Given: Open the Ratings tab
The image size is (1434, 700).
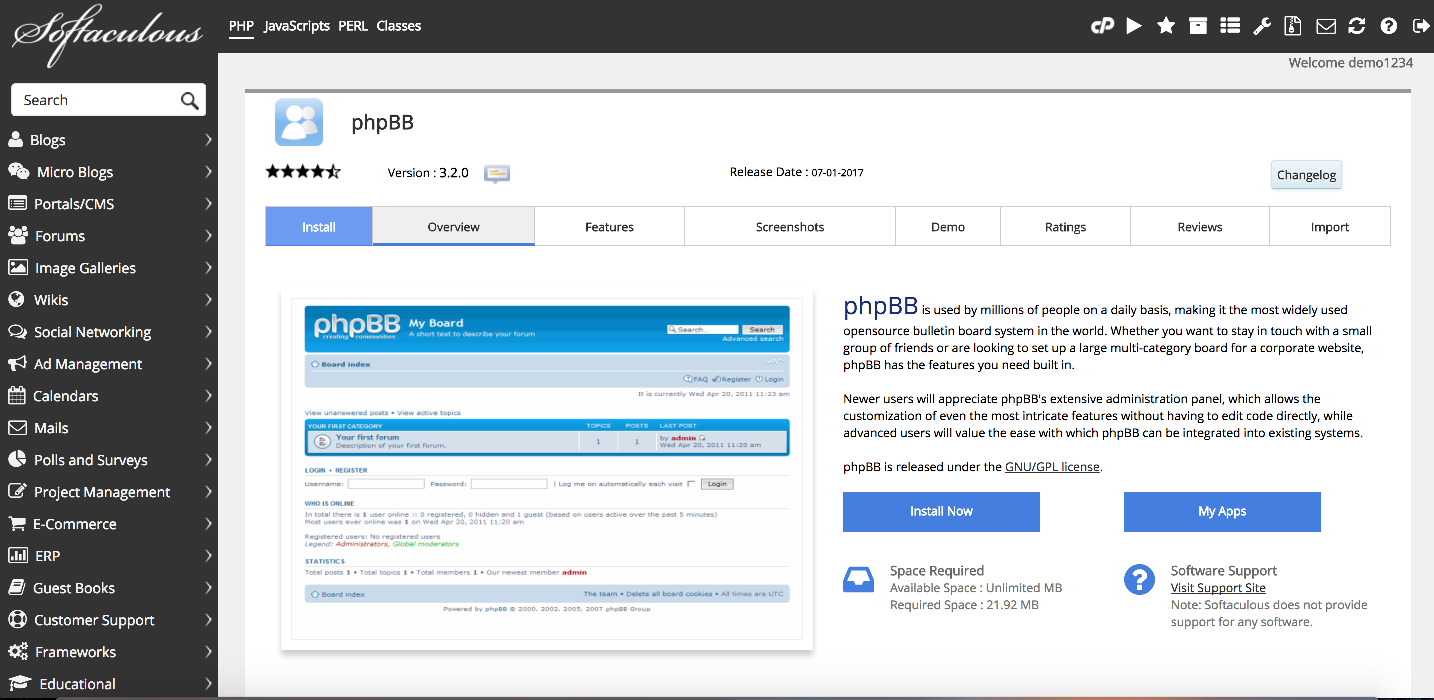Looking at the screenshot, I should [1065, 226].
